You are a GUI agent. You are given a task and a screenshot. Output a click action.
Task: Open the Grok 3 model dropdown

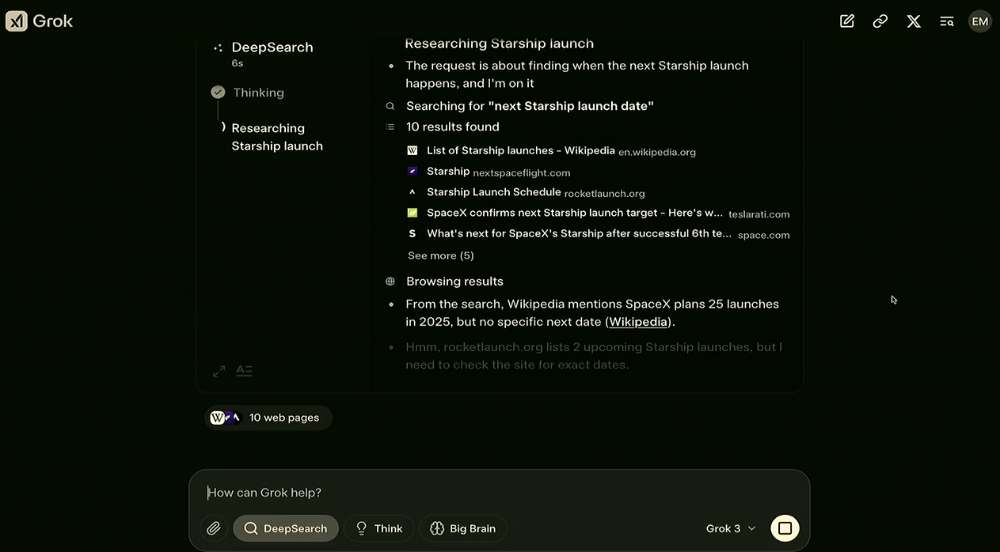730,528
